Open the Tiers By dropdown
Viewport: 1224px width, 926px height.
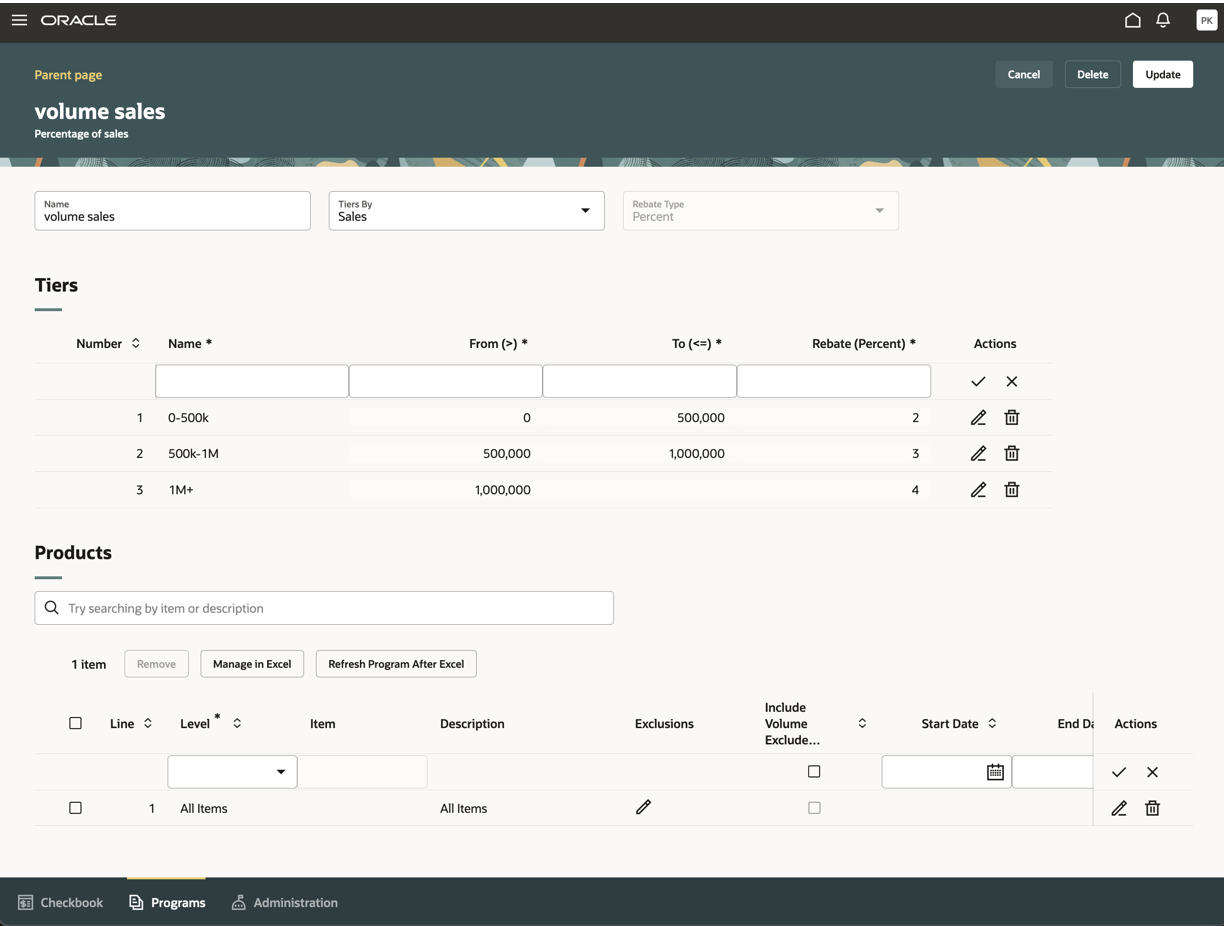point(585,211)
